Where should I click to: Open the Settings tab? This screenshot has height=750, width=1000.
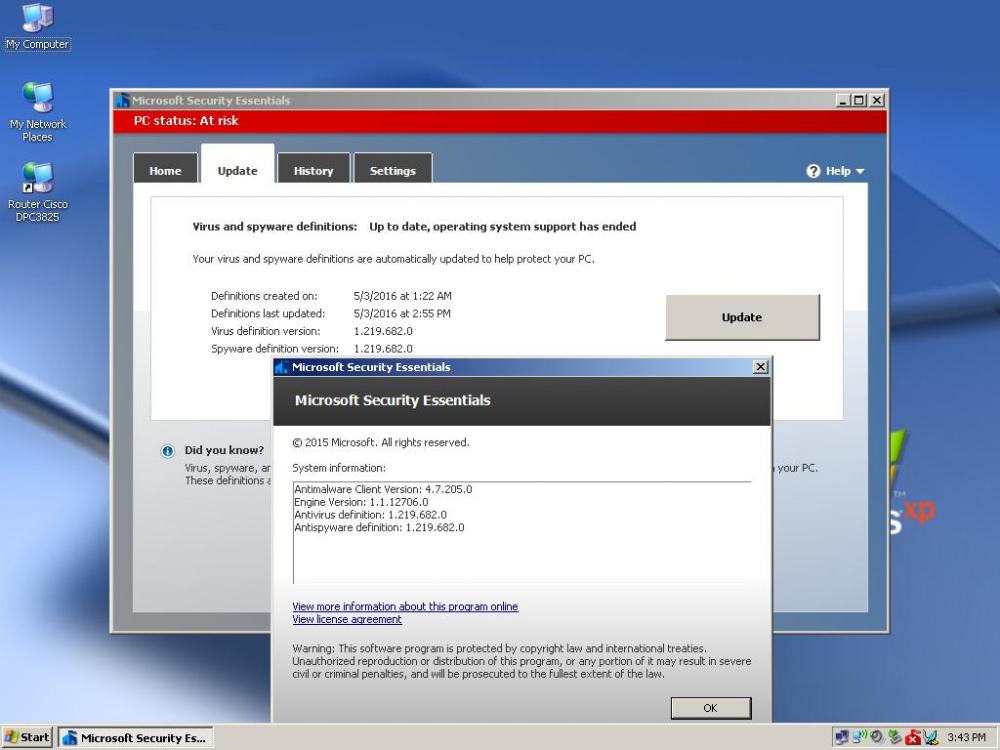point(392,171)
